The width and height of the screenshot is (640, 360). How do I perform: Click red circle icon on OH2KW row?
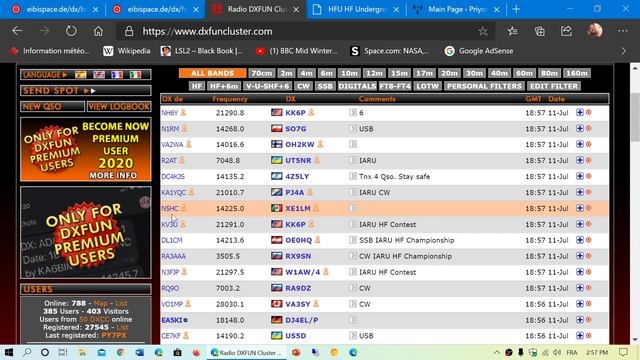[x=589, y=144]
